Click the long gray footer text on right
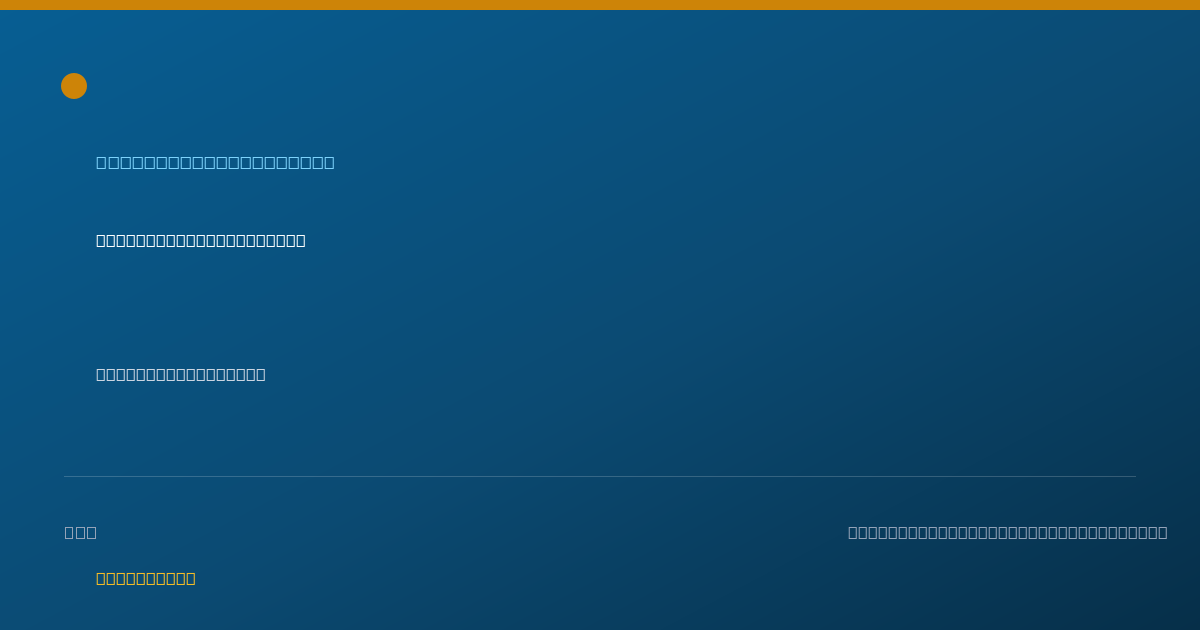The image size is (1200, 630). [1008, 532]
